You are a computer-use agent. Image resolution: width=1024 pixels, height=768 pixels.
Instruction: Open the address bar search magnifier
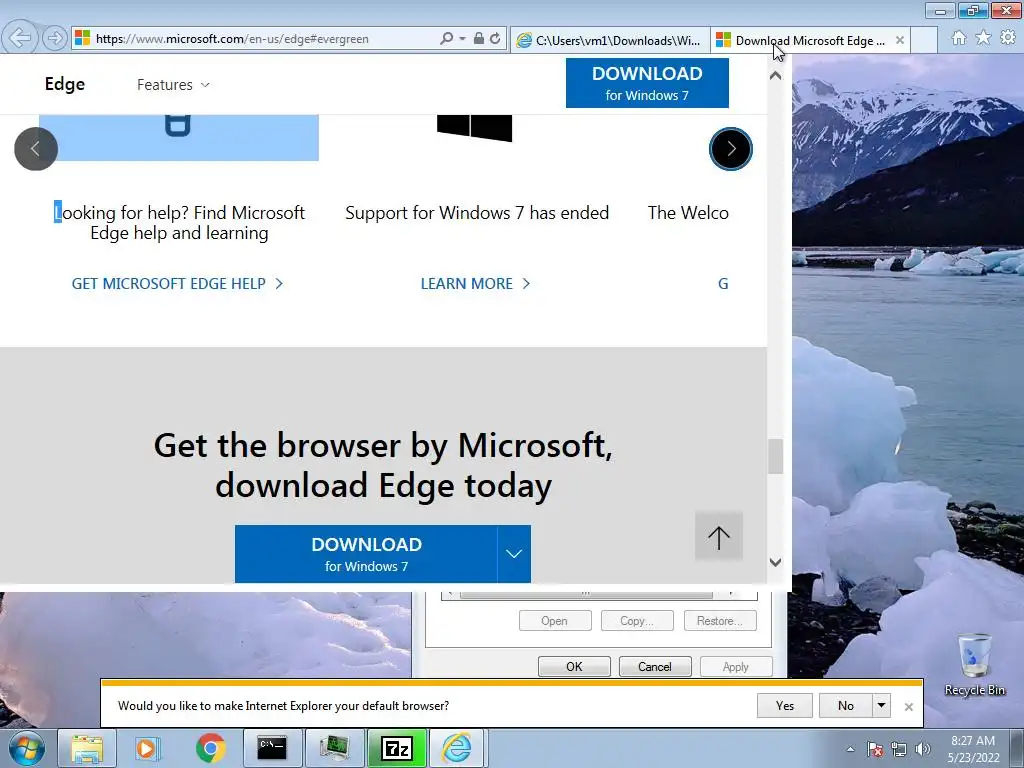[x=447, y=39]
